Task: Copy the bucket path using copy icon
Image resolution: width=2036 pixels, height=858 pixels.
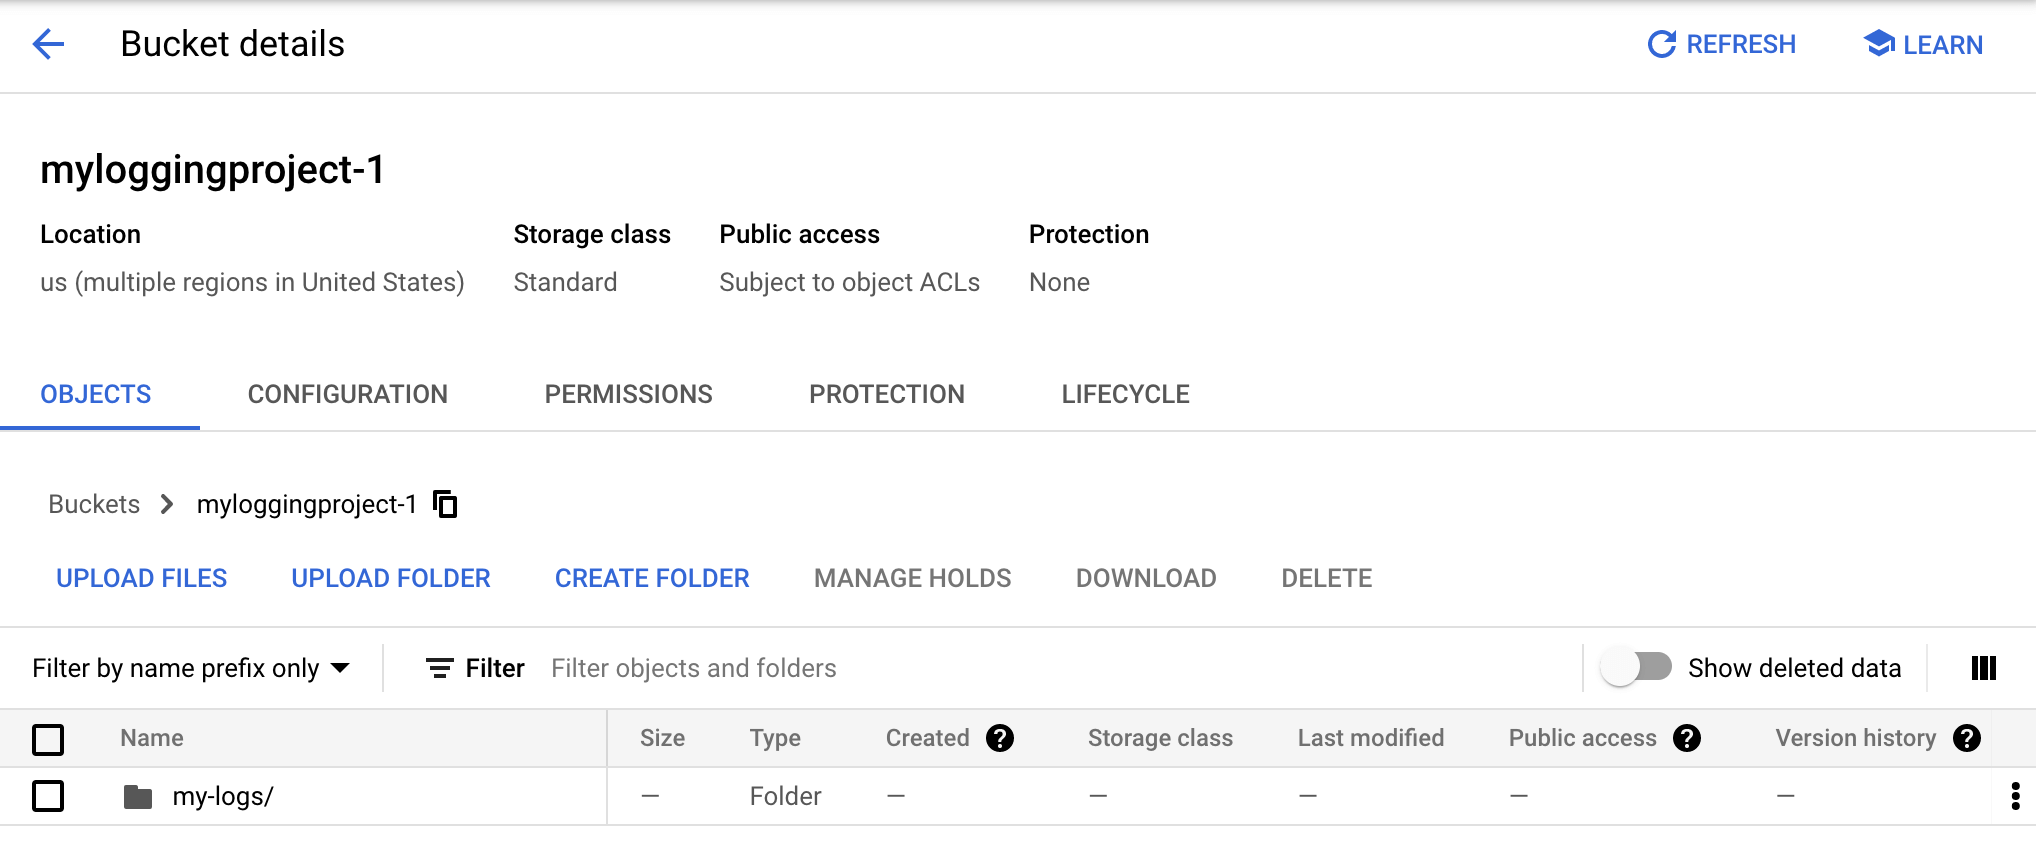Action: pyautogui.click(x=445, y=504)
